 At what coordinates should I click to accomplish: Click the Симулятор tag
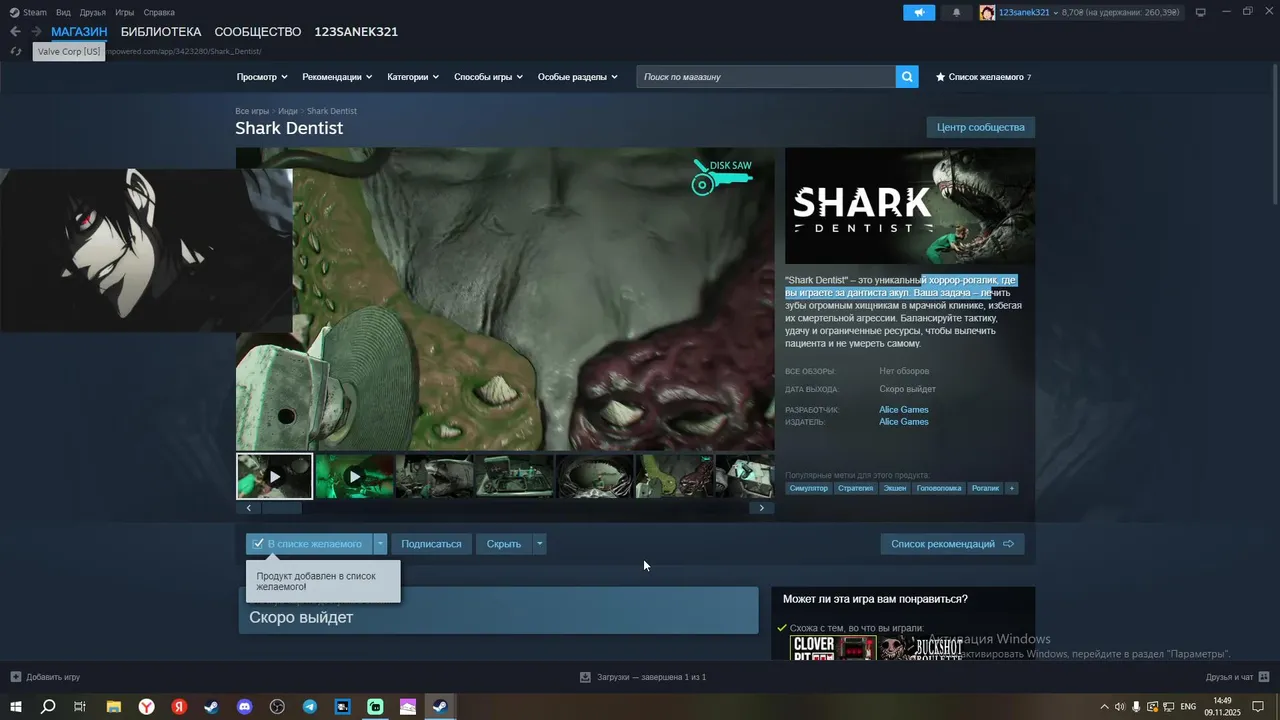pyautogui.click(x=809, y=488)
